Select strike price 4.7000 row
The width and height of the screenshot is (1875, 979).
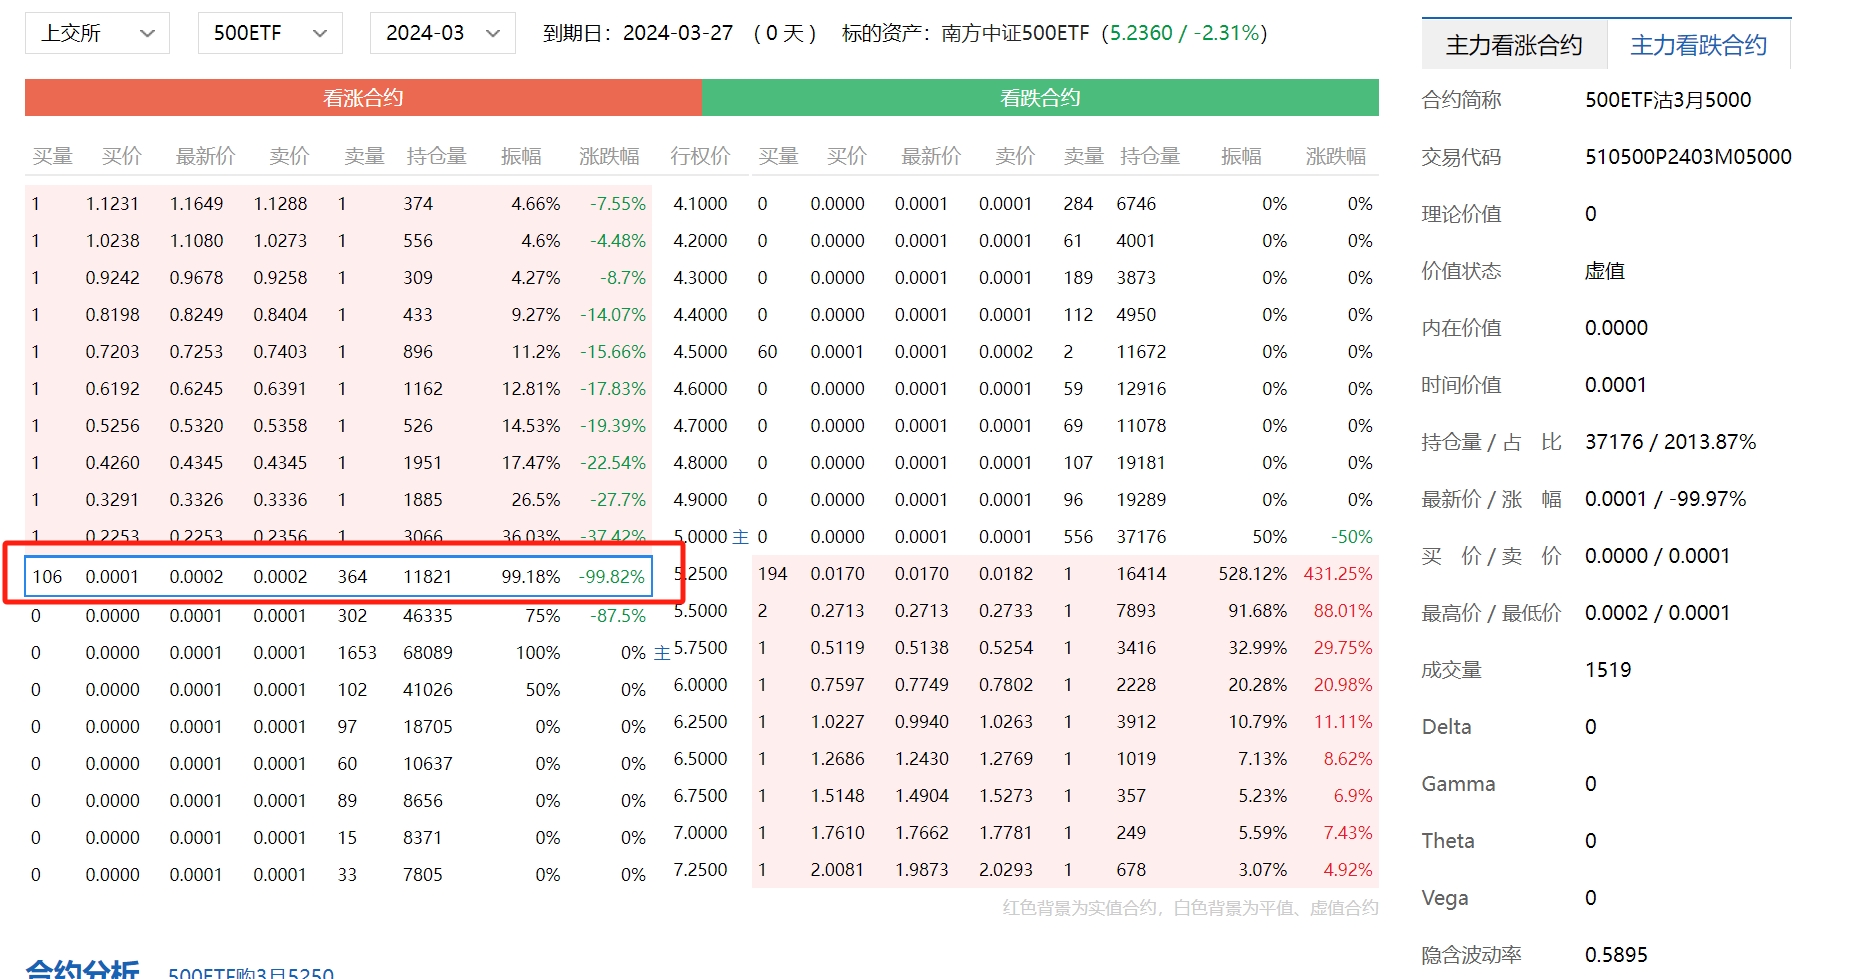coord(700,426)
